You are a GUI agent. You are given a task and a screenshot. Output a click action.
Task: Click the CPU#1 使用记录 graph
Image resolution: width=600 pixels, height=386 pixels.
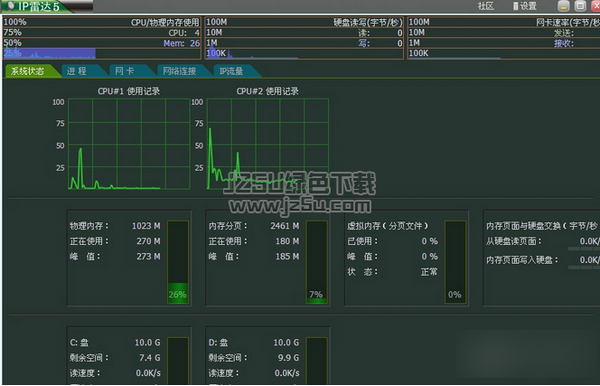pyautogui.click(x=129, y=144)
